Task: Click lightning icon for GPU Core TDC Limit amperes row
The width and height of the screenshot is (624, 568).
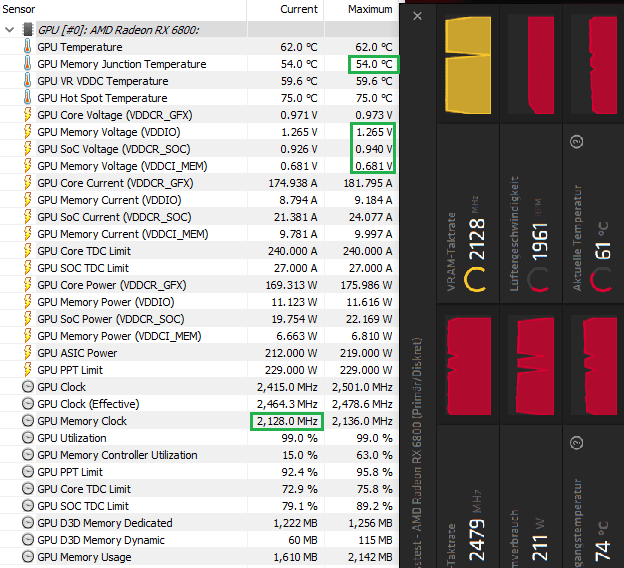Action: click(x=27, y=251)
